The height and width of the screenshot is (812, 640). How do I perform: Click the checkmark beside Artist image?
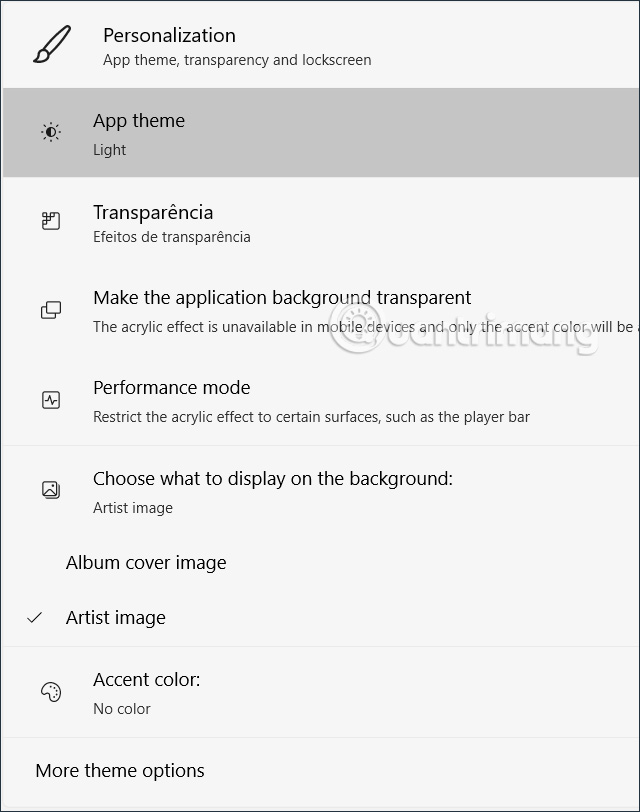pos(35,618)
